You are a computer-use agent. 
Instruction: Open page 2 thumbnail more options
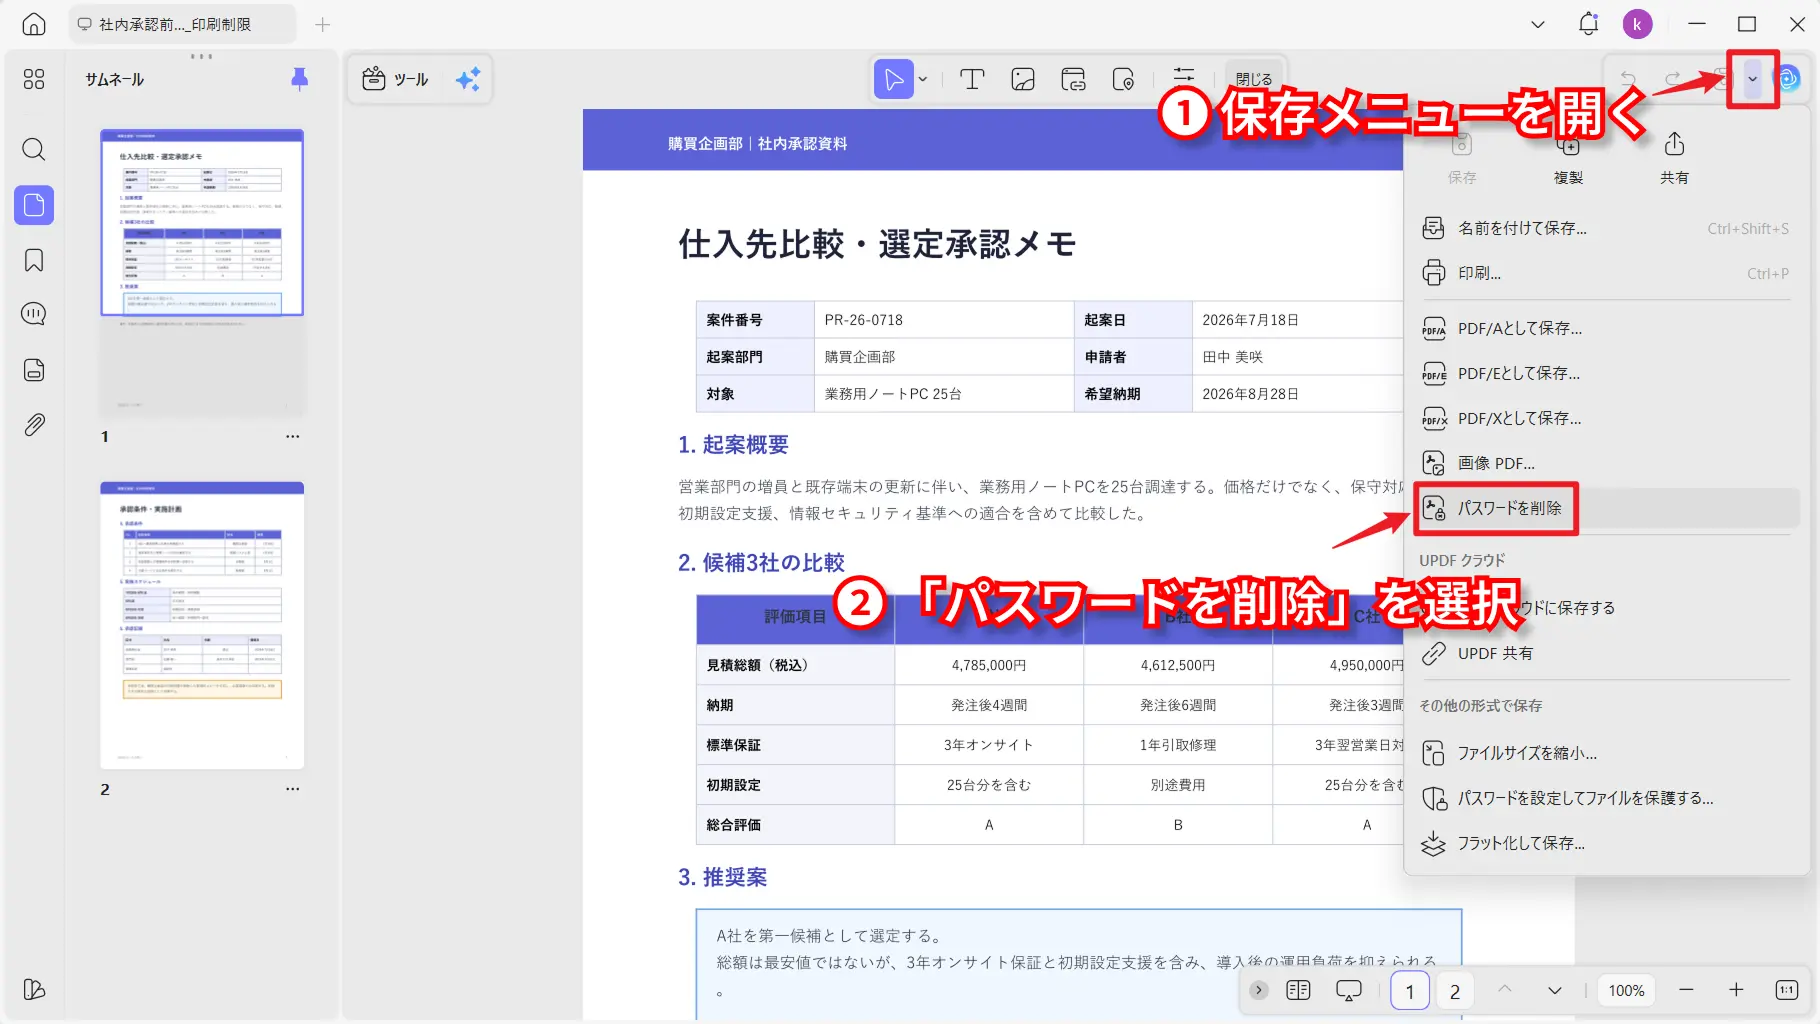click(x=292, y=789)
